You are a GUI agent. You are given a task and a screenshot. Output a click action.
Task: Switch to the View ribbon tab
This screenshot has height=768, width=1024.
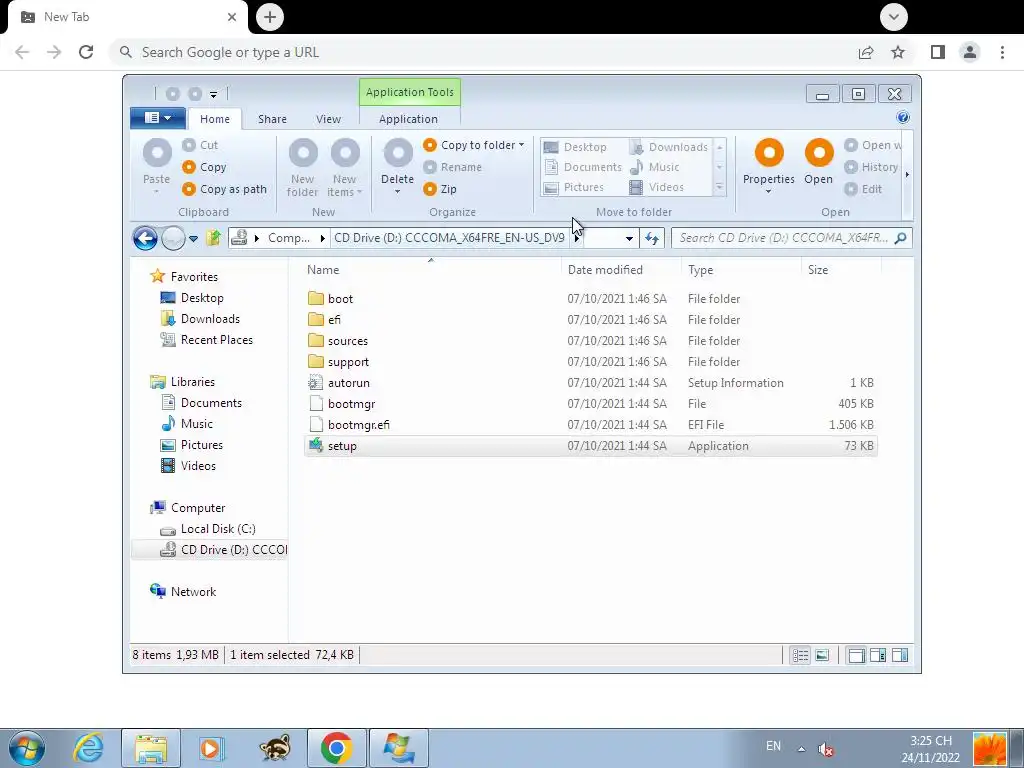point(328,119)
